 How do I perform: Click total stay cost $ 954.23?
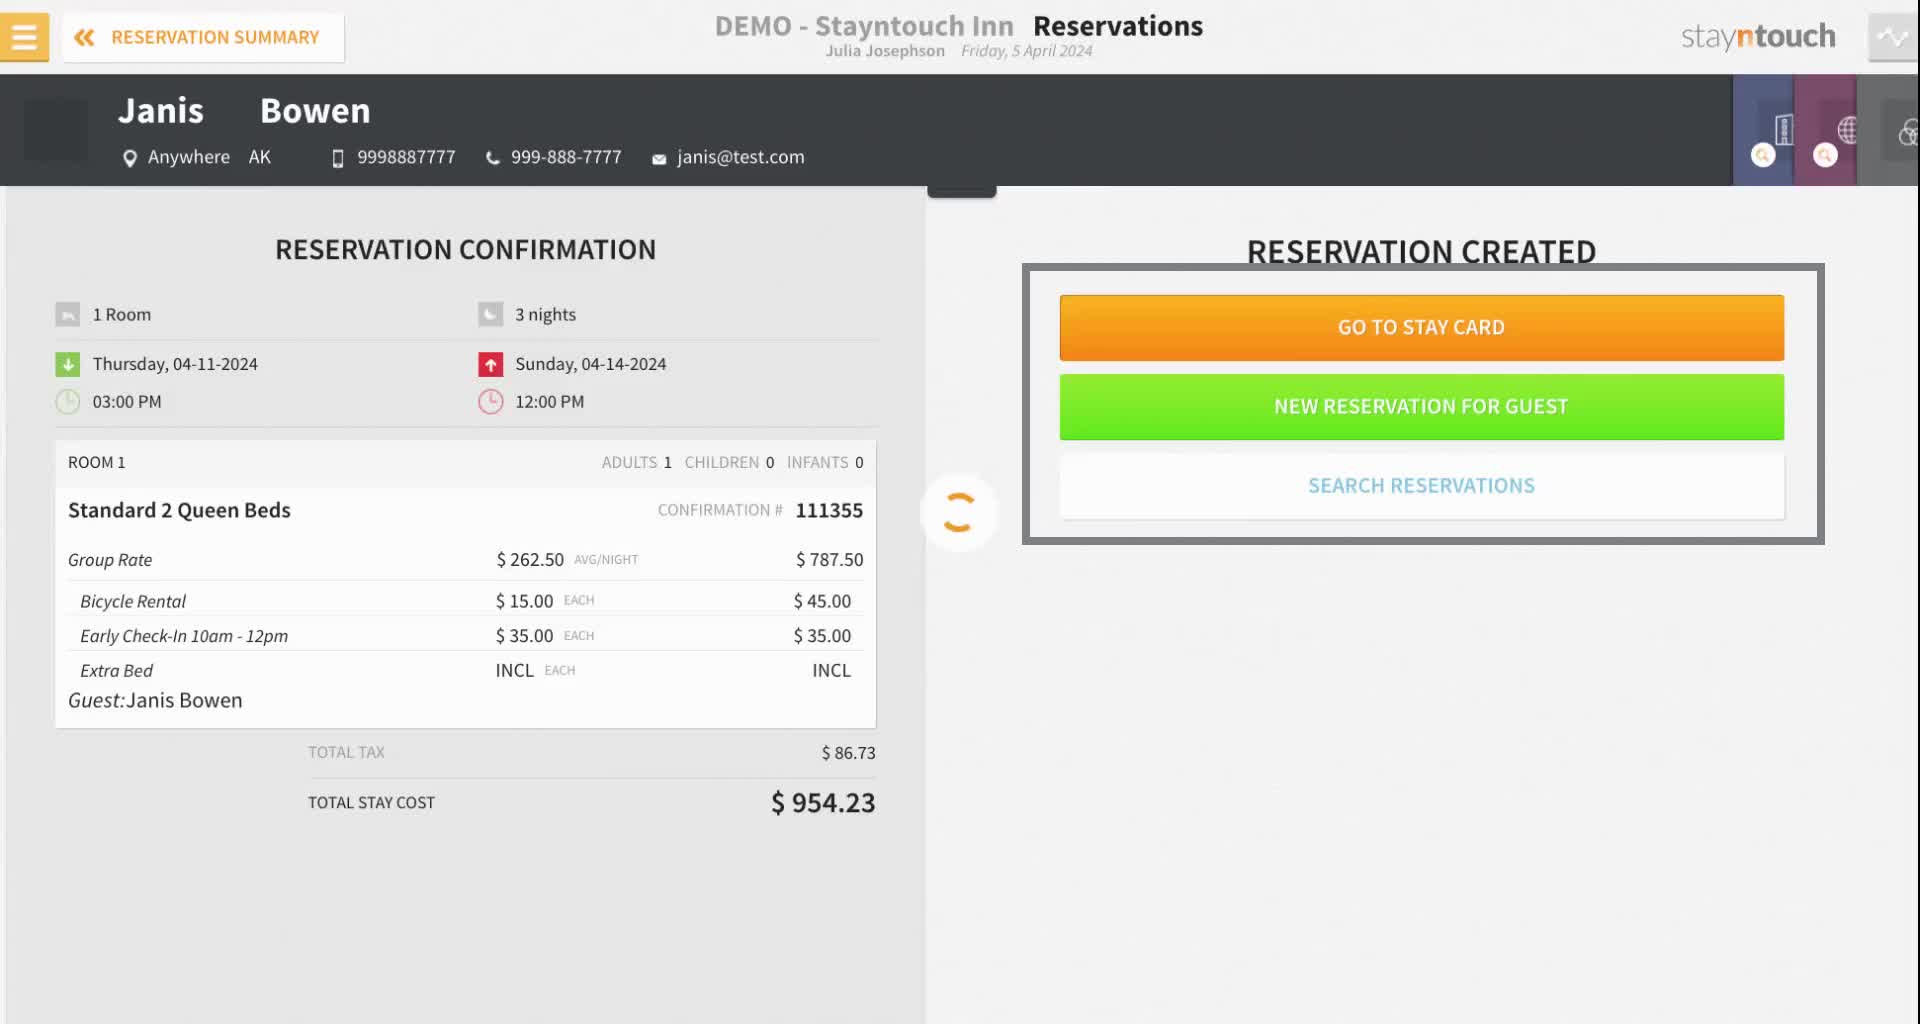click(823, 803)
